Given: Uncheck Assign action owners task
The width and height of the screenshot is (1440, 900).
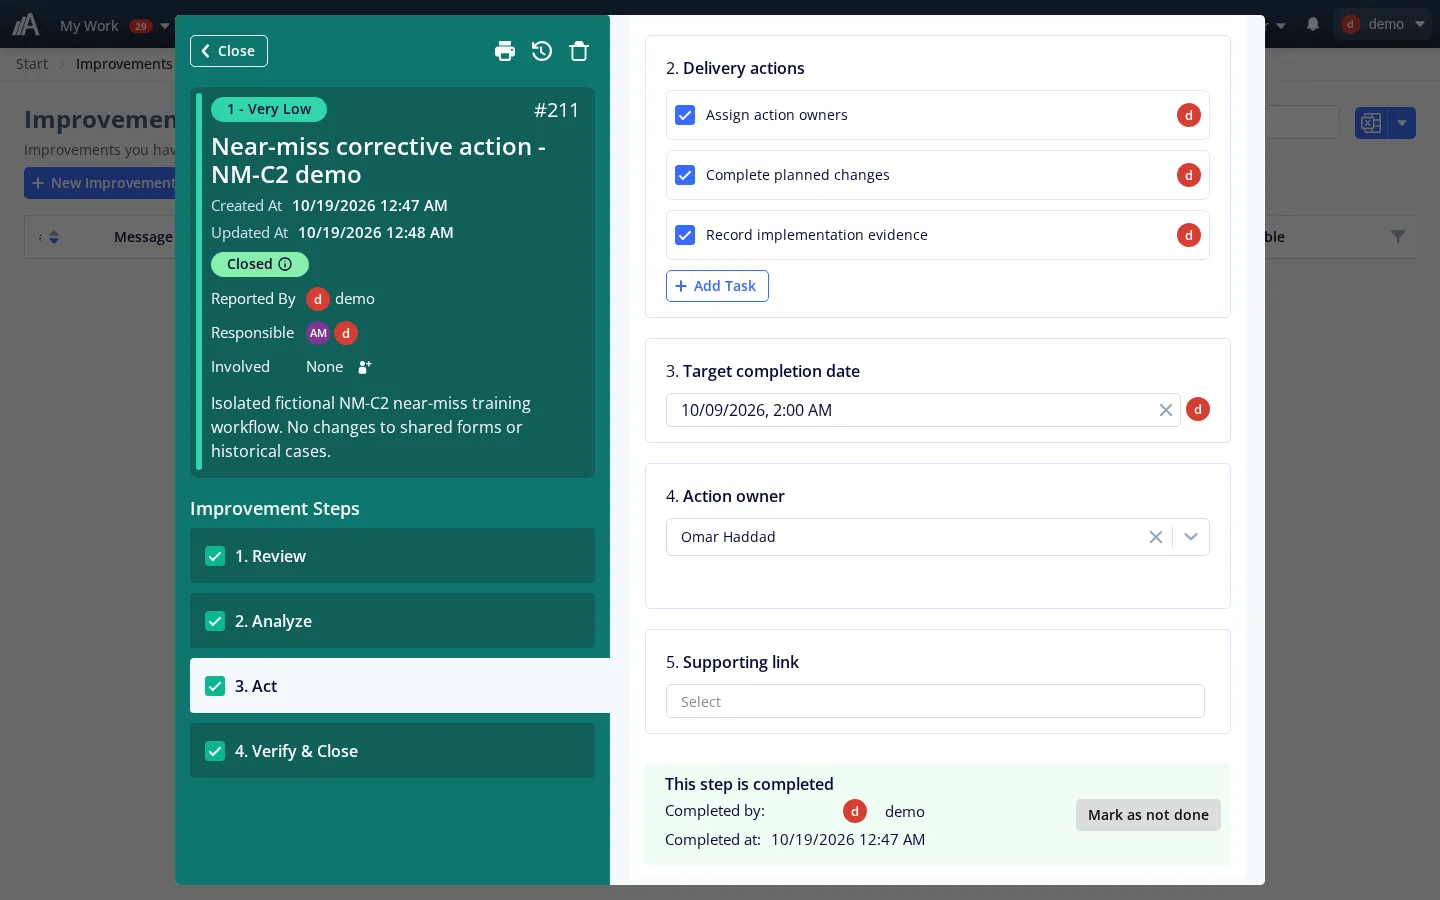Looking at the screenshot, I should coord(685,115).
